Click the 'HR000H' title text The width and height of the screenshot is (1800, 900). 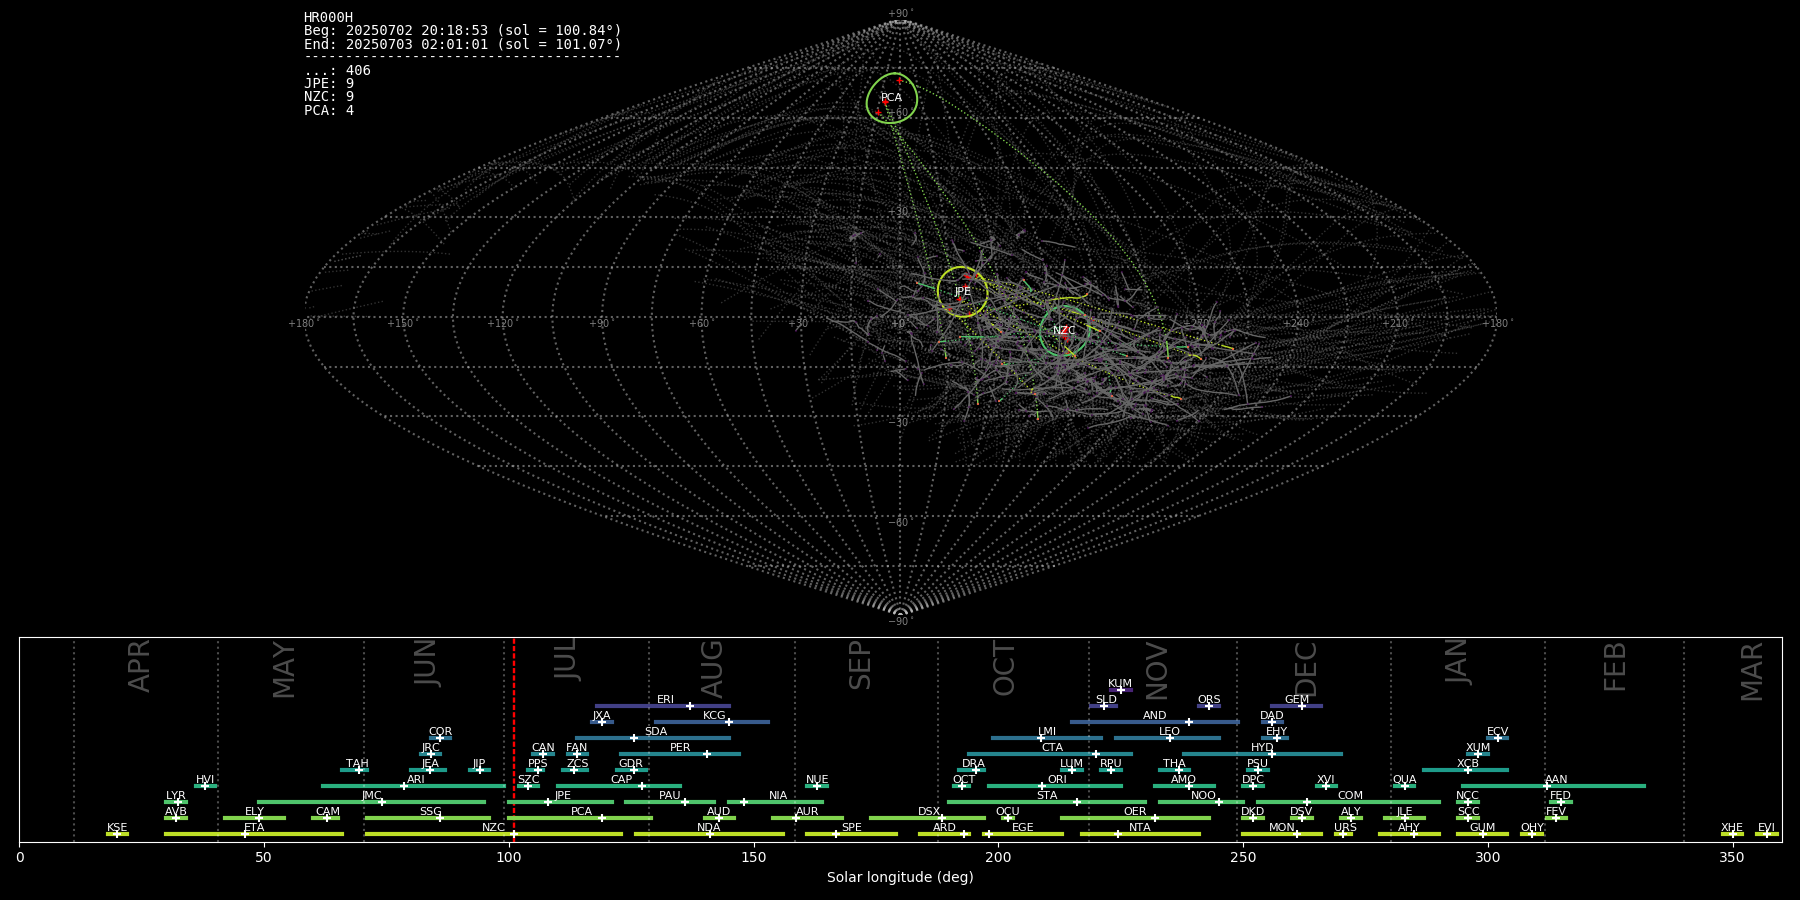point(328,17)
